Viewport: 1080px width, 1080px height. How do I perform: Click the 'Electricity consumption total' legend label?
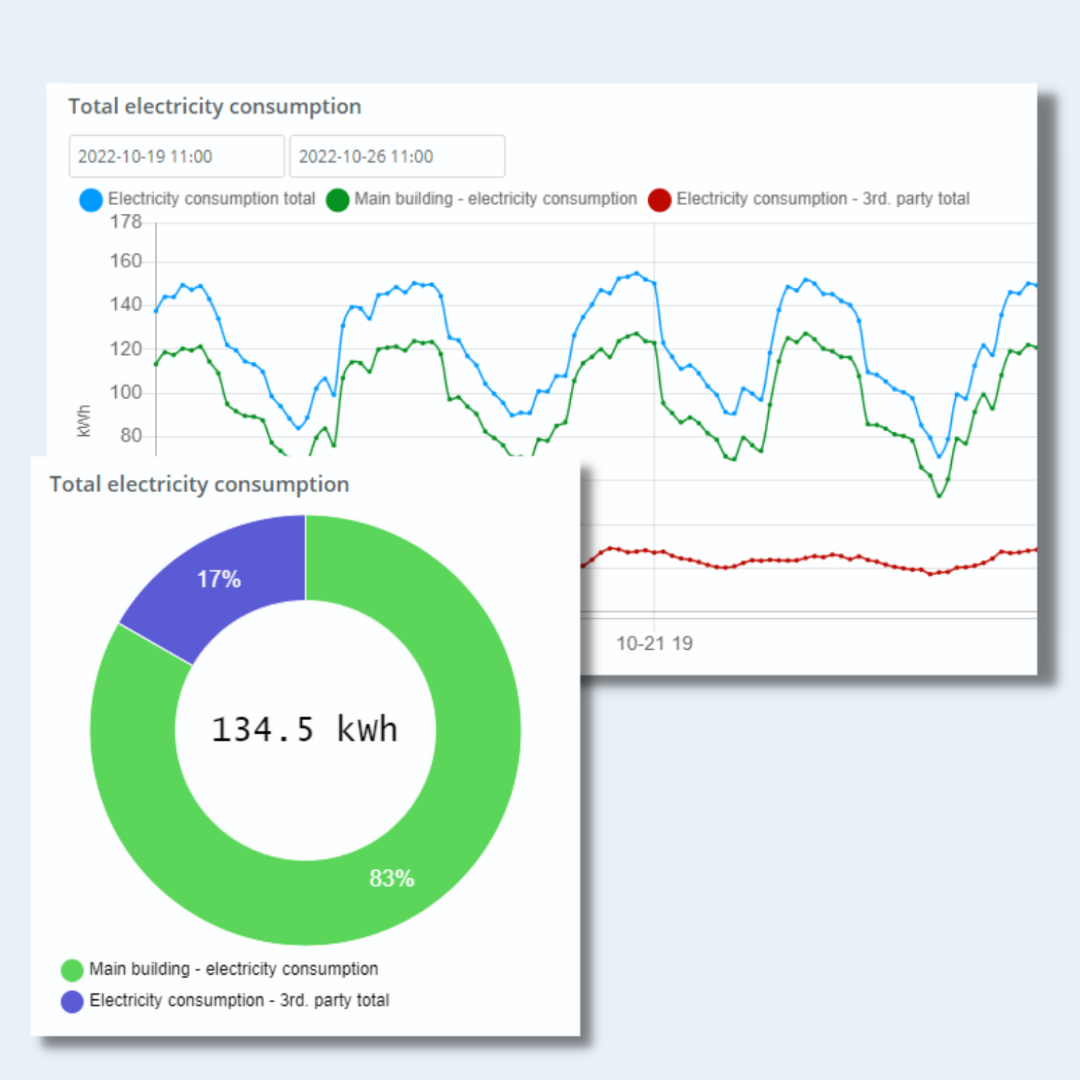point(211,199)
